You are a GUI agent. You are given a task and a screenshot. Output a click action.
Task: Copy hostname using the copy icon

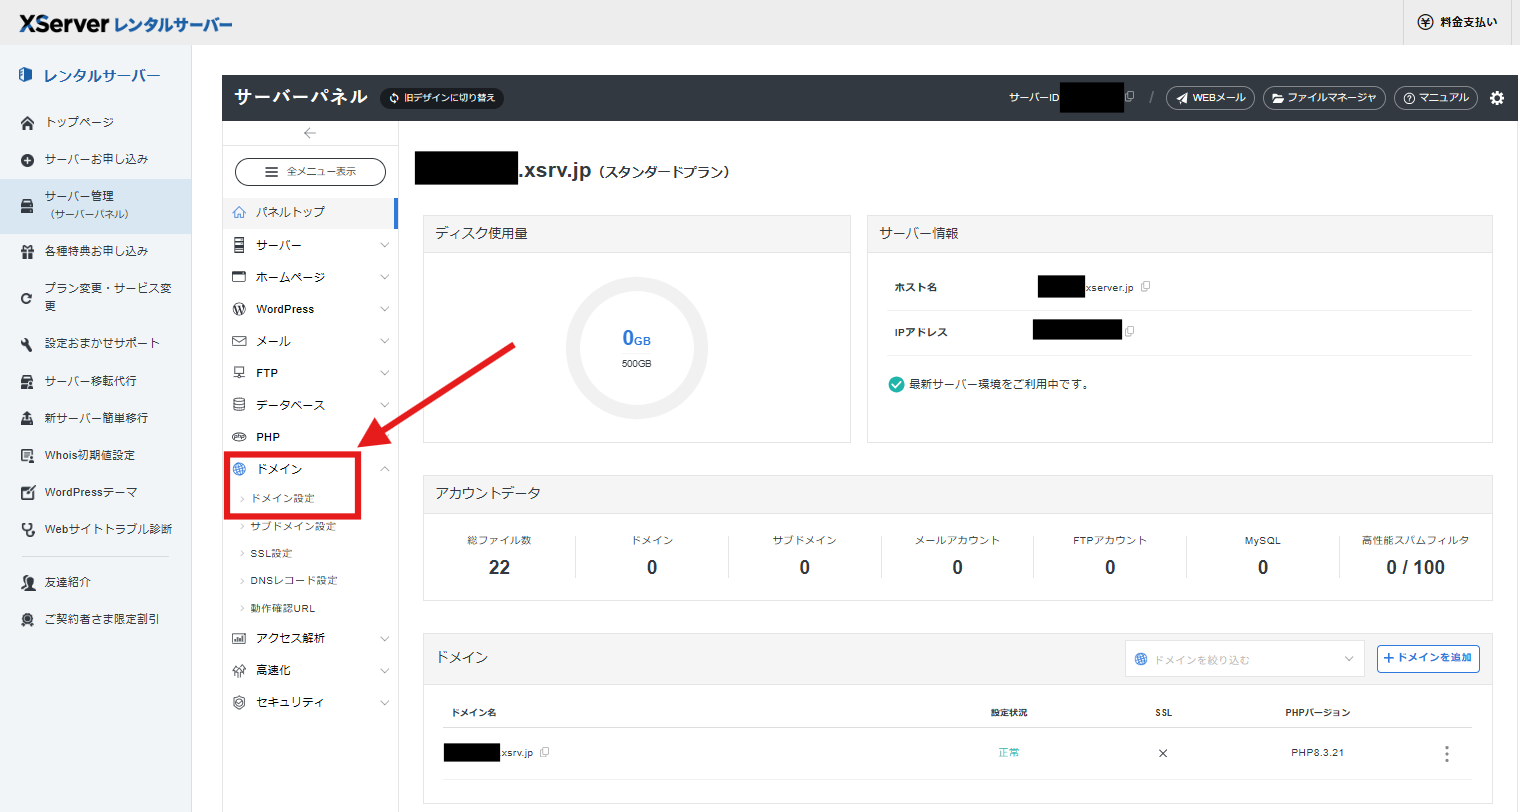coord(1146,287)
